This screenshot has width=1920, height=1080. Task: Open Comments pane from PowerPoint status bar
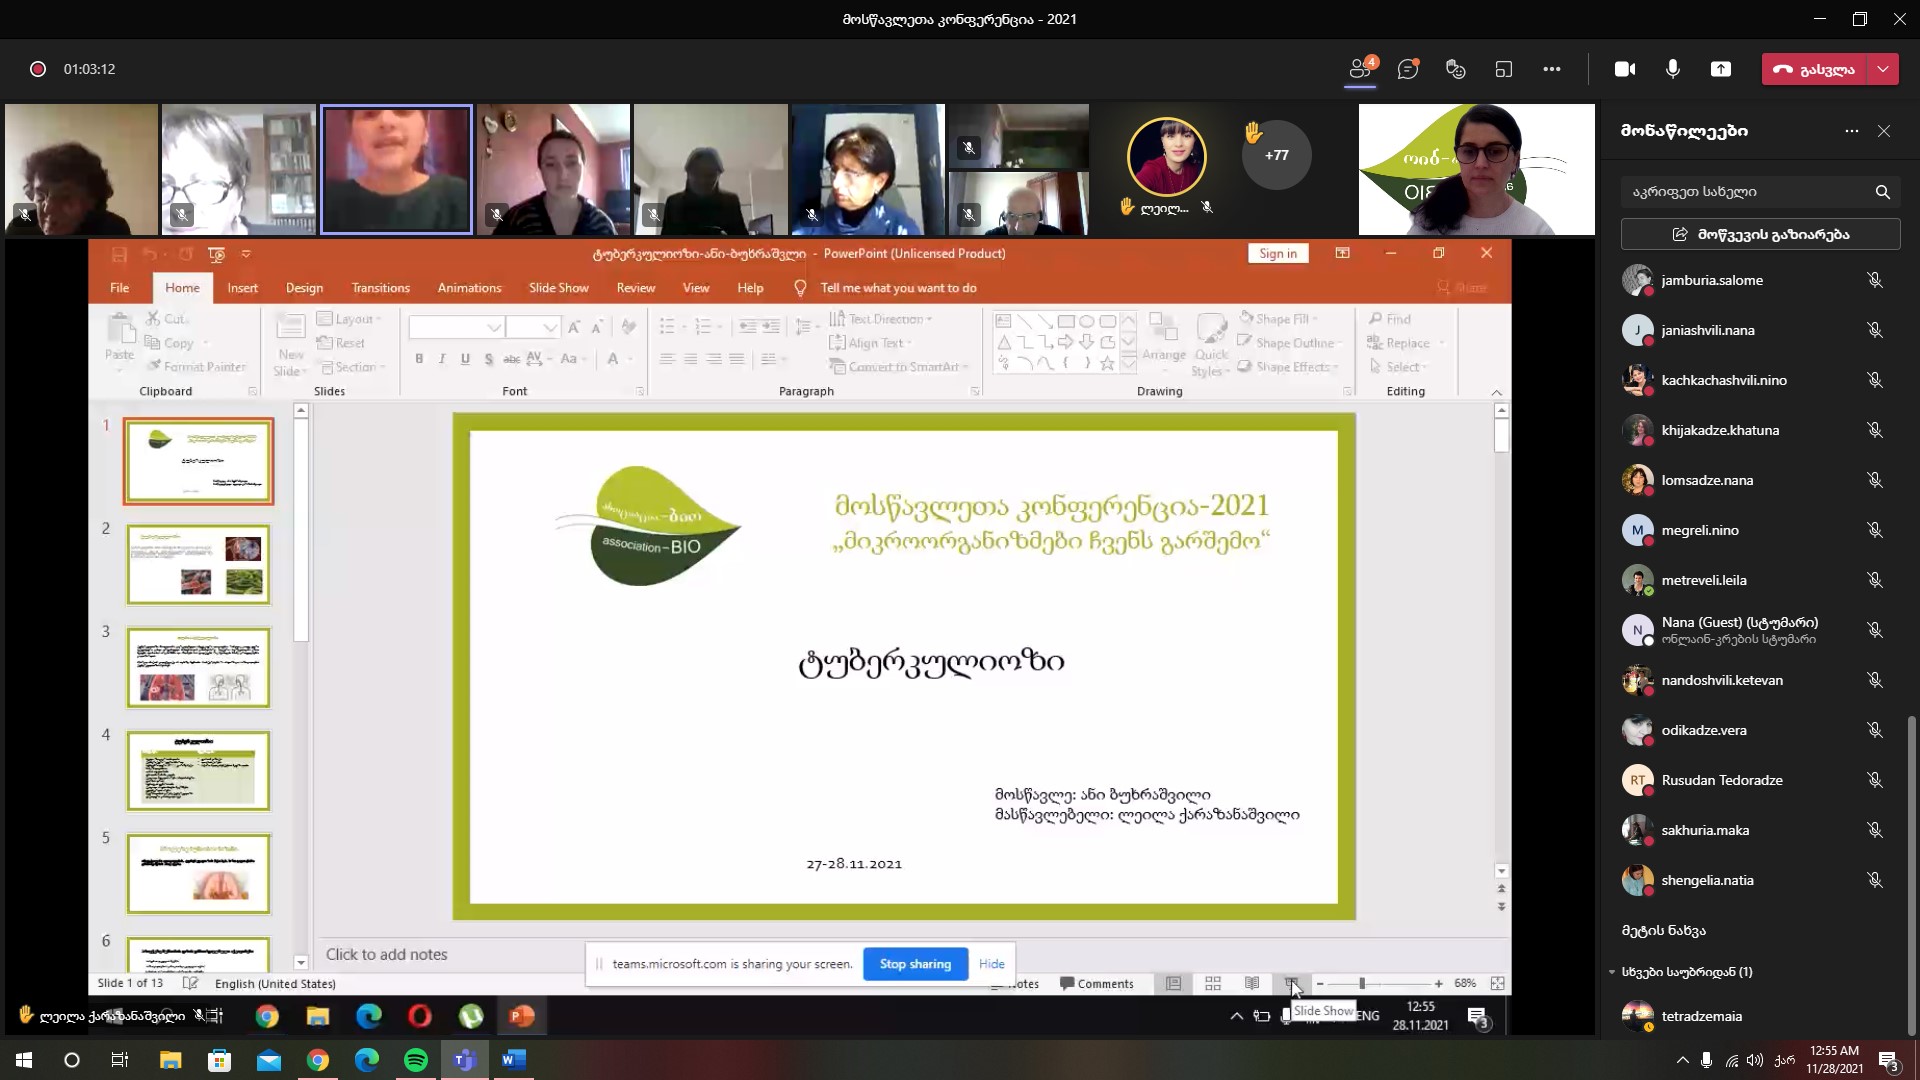coord(1097,984)
